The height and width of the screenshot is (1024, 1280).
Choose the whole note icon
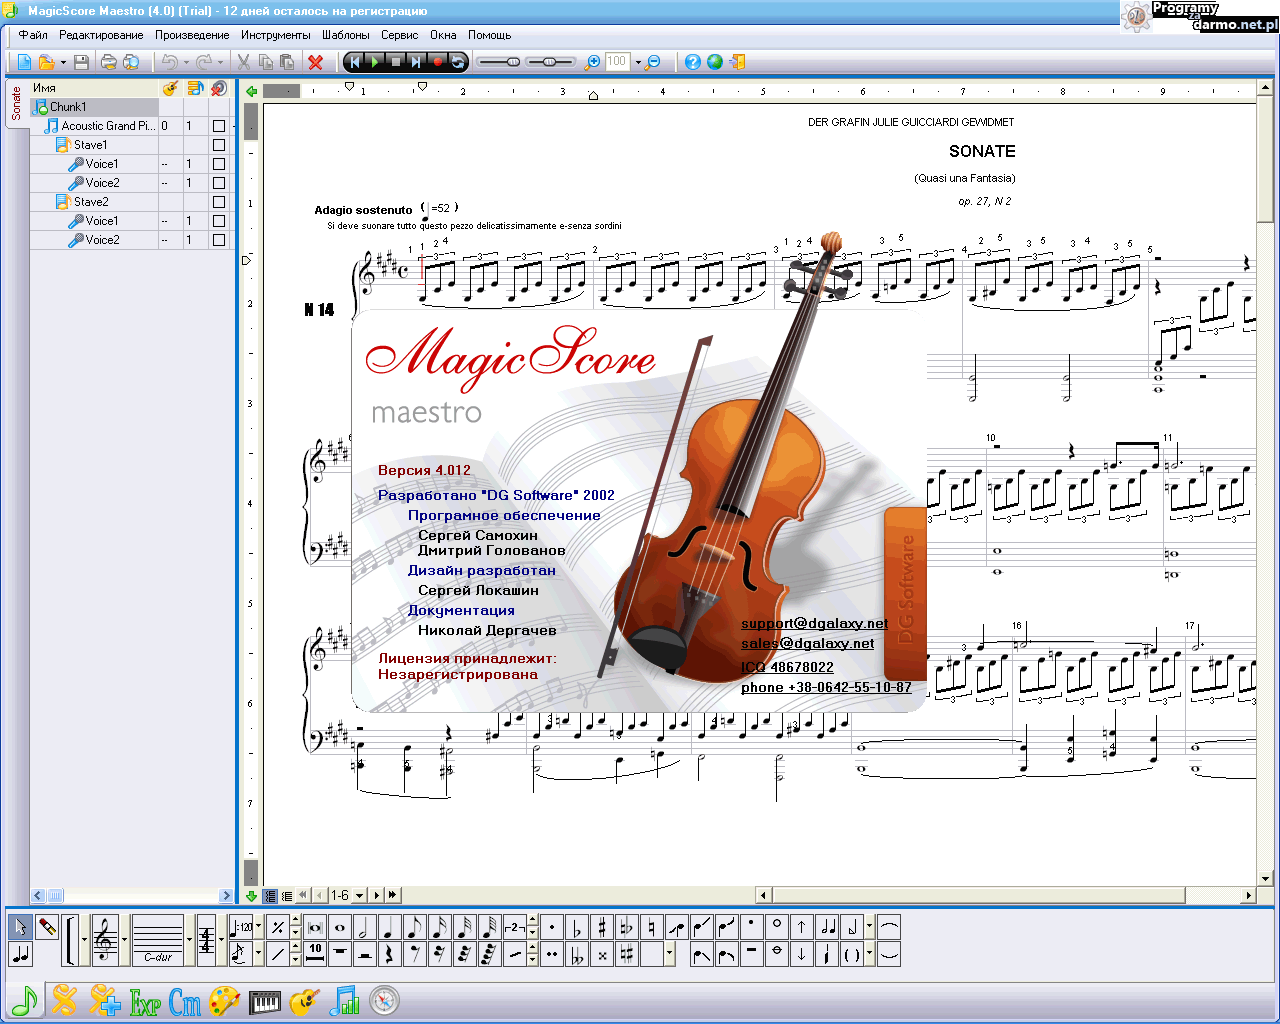click(340, 927)
